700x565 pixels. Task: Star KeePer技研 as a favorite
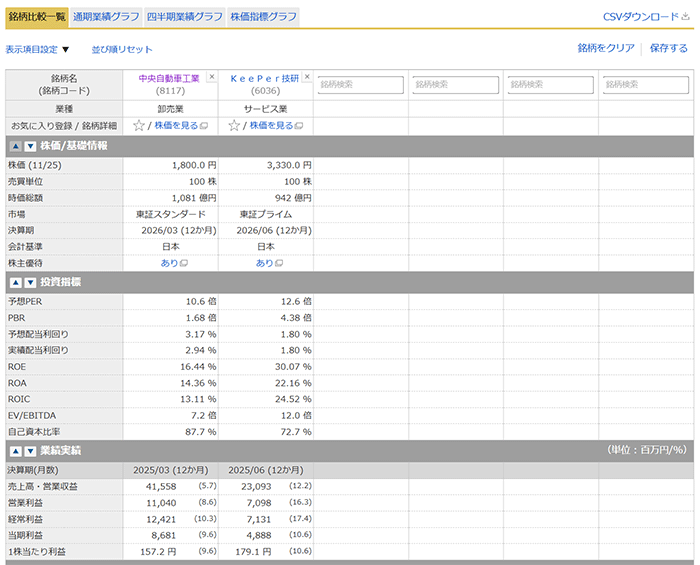[234, 126]
